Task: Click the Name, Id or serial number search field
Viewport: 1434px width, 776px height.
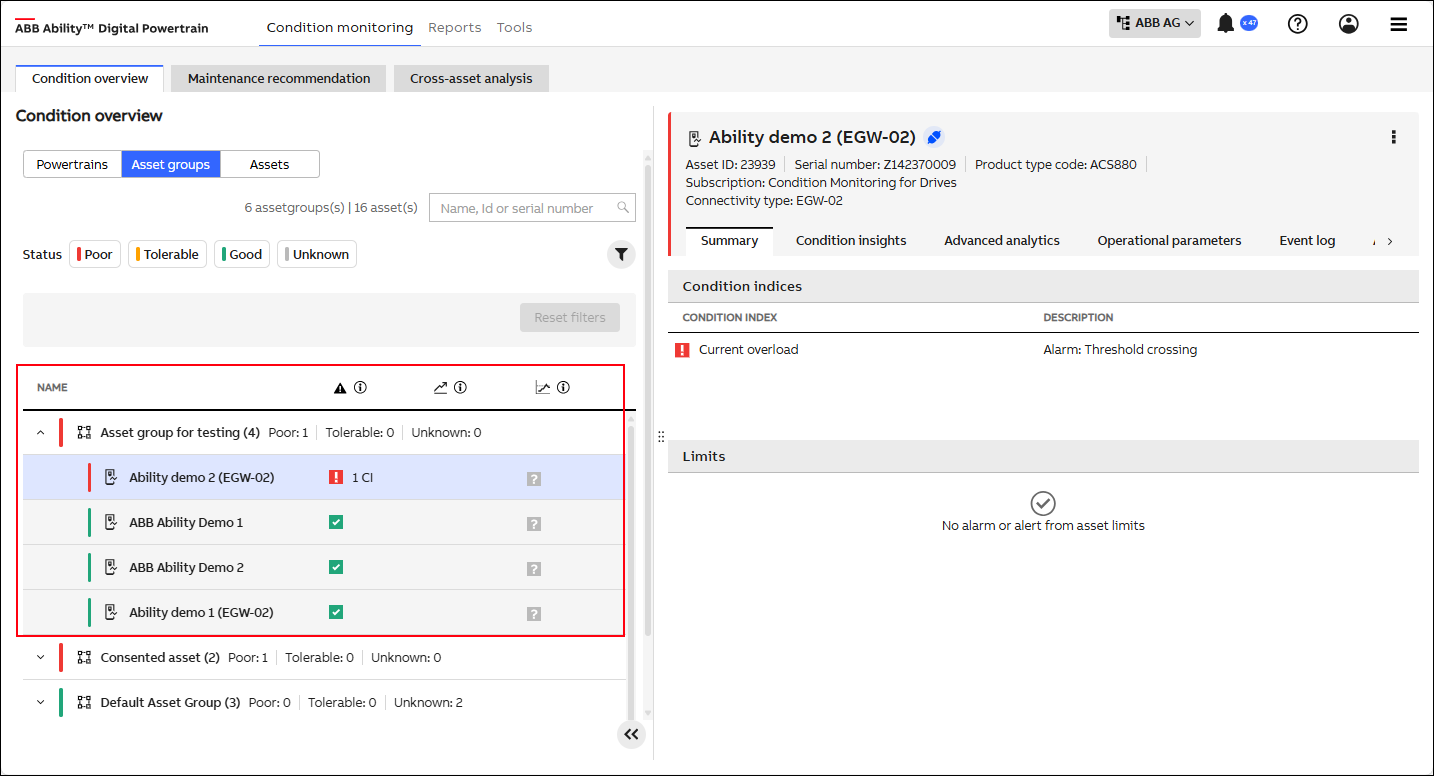Action: (525, 208)
